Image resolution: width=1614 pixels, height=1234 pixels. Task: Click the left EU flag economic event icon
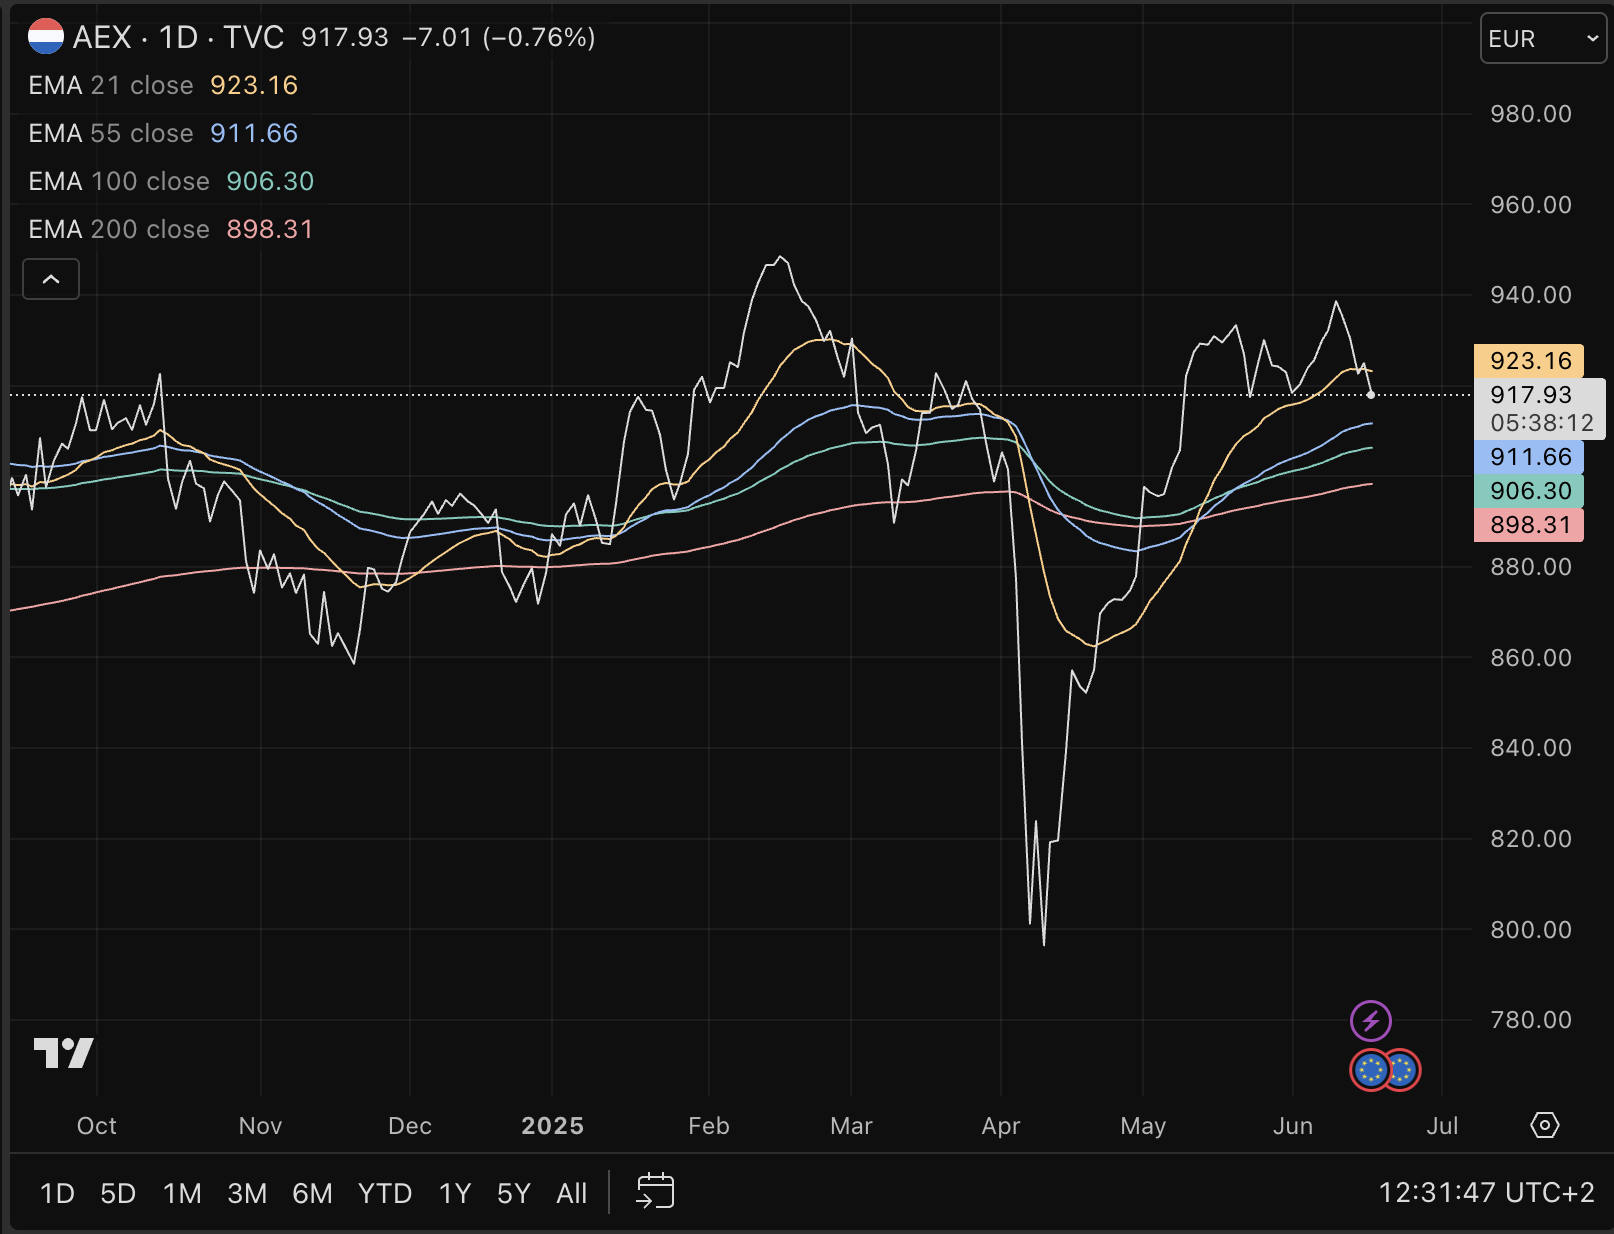click(x=1369, y=1071)
